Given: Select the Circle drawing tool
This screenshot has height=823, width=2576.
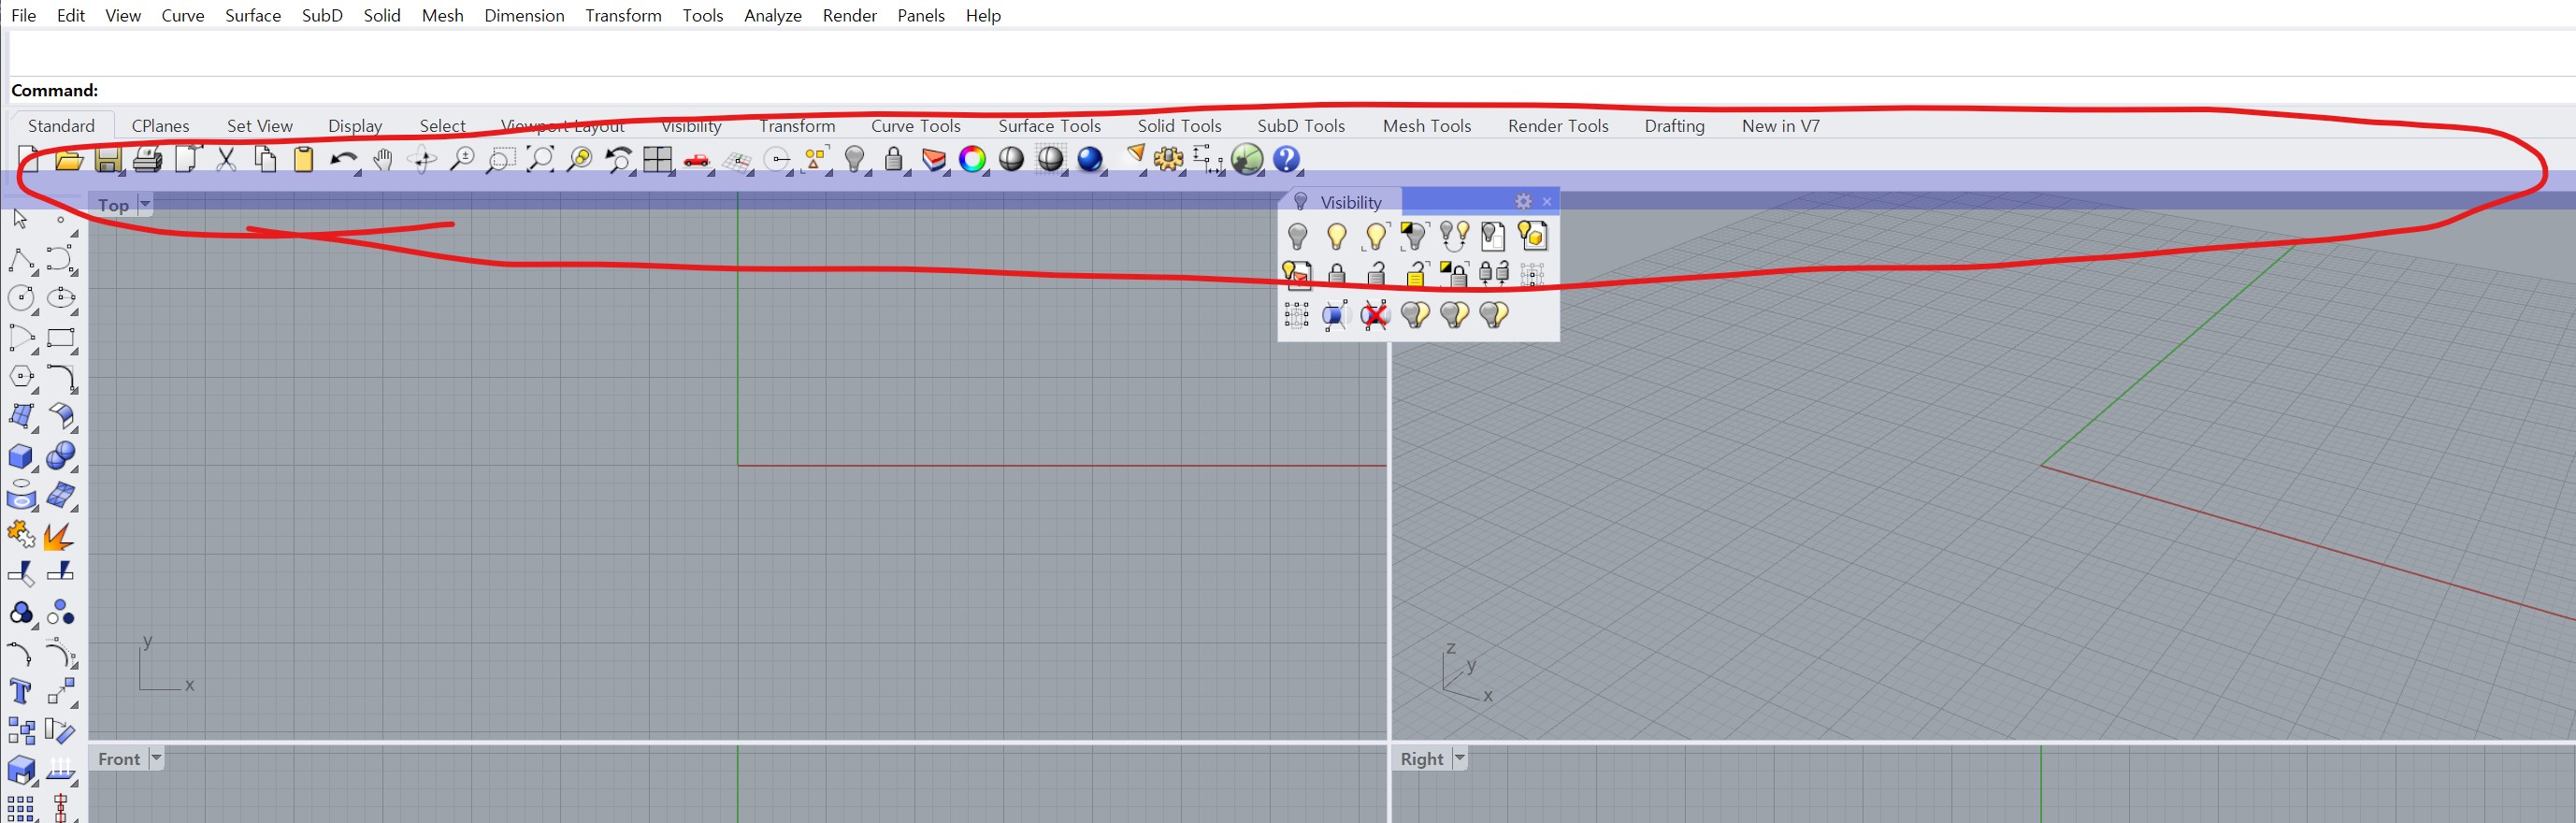Looking at the screenshot, I should click(x=20, y=298).
